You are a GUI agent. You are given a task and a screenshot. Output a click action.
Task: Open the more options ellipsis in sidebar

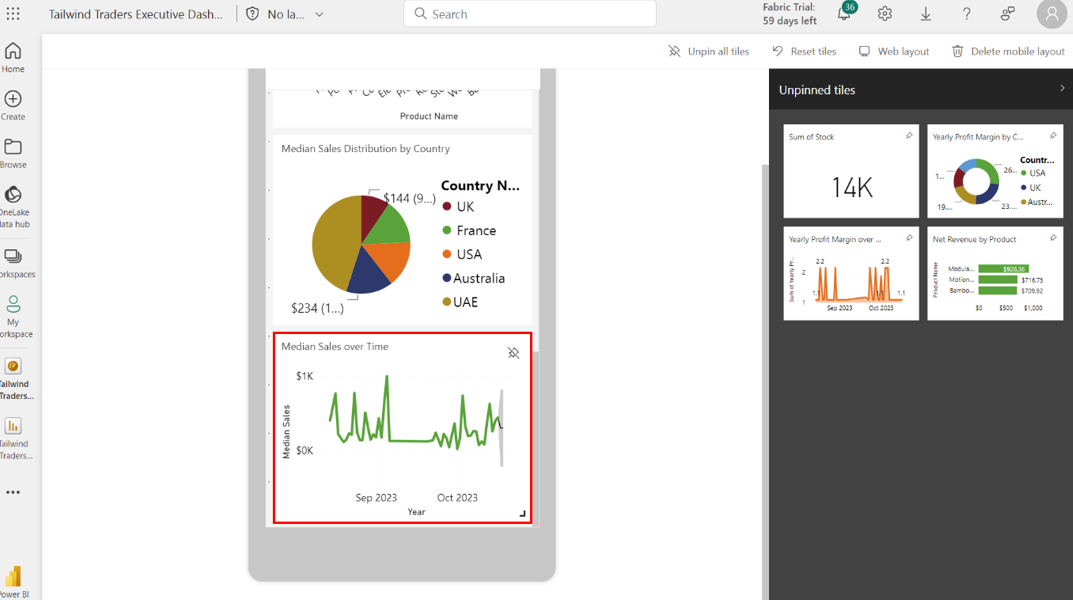point(13,492)
